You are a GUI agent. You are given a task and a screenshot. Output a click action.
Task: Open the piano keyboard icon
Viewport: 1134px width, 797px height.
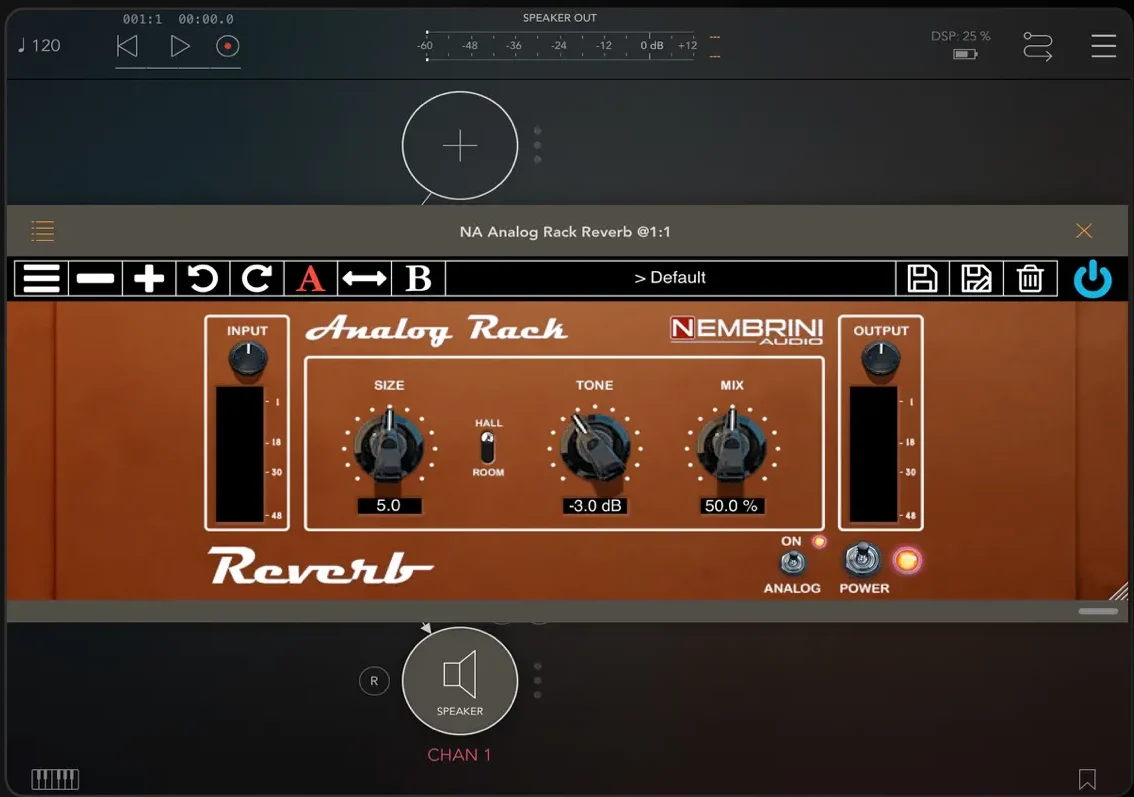tap(55, 779)
